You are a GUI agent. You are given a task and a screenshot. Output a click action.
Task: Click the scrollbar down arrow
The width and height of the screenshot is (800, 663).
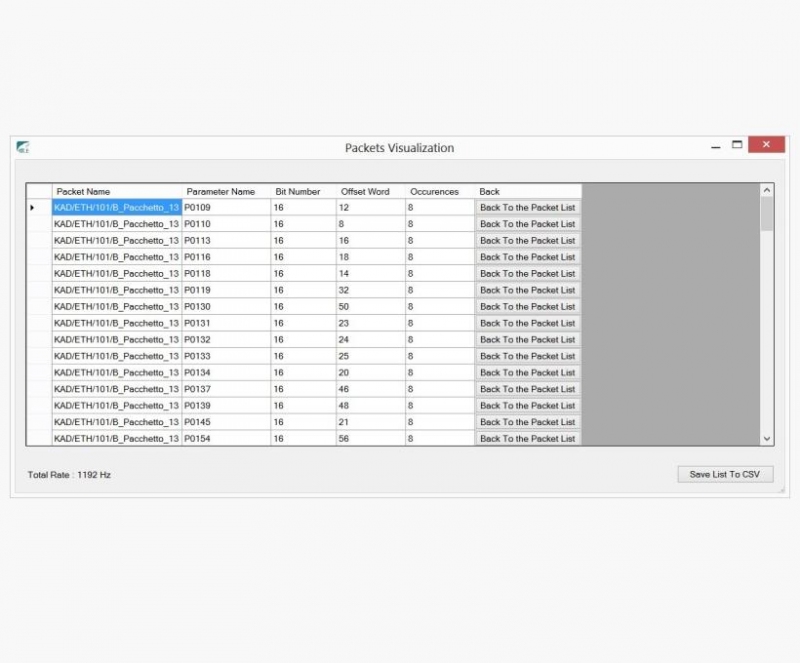click(767, 438)
